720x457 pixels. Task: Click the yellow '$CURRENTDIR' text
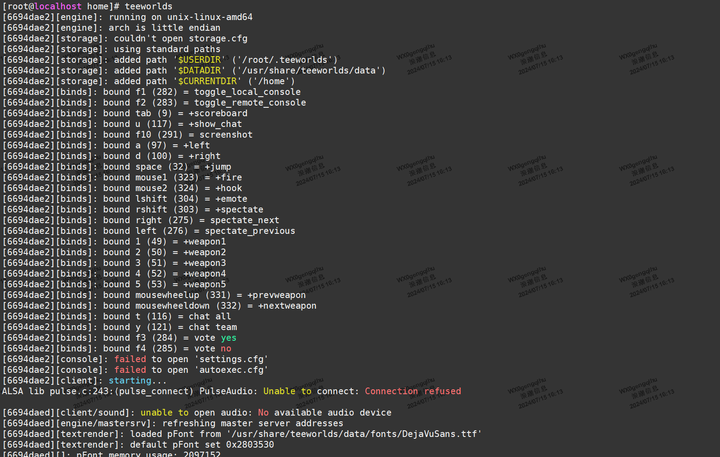pos(207,81)
